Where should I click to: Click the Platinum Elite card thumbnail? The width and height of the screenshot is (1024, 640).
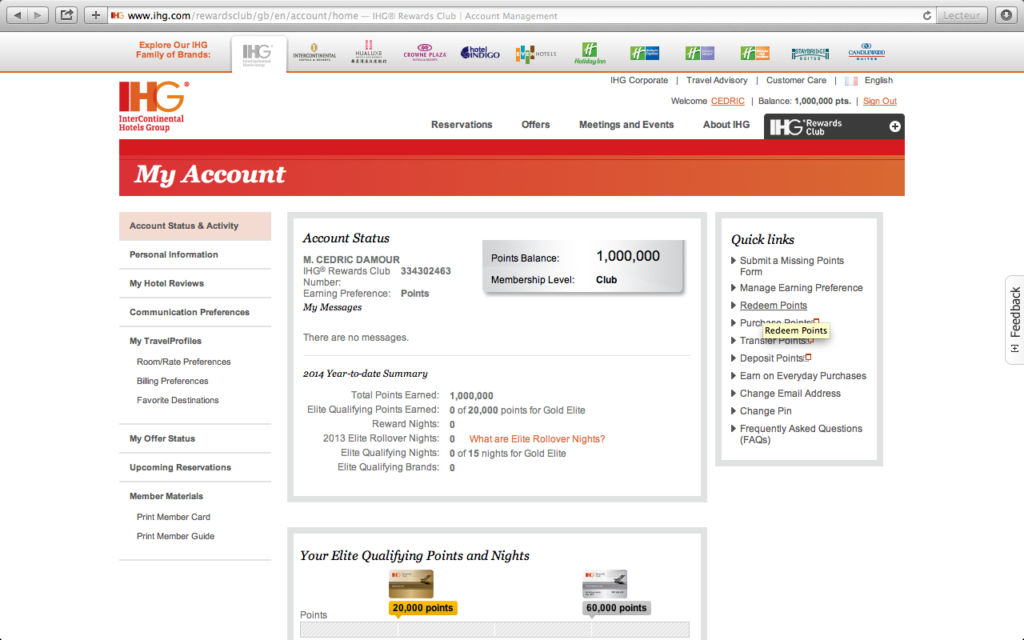604,584
